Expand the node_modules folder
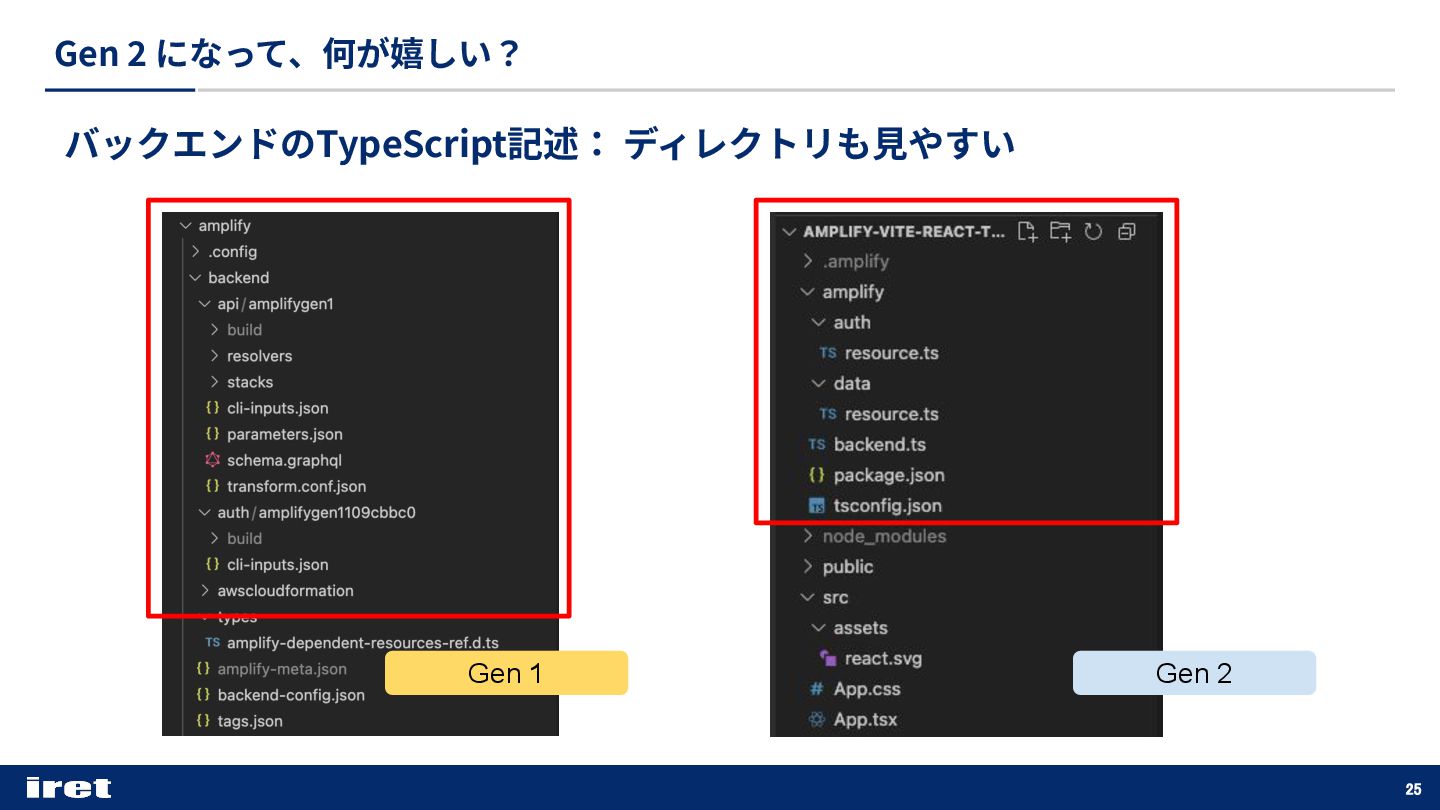 click(x=808, y=537)
